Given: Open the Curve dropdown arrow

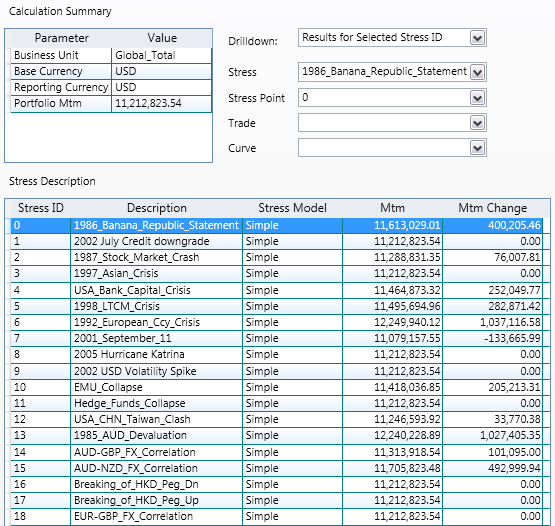Looking at the screenshot, I should point(477,148).
